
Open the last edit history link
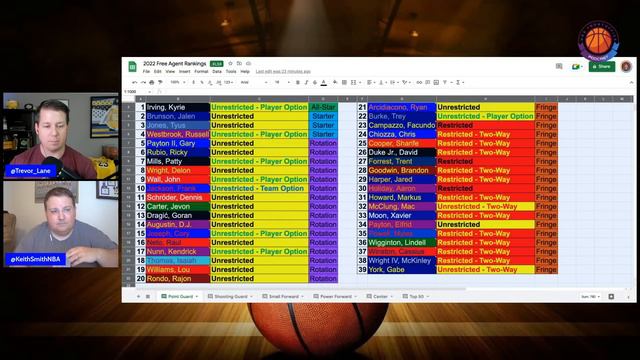pyautogui.click(x=283, y=71)
